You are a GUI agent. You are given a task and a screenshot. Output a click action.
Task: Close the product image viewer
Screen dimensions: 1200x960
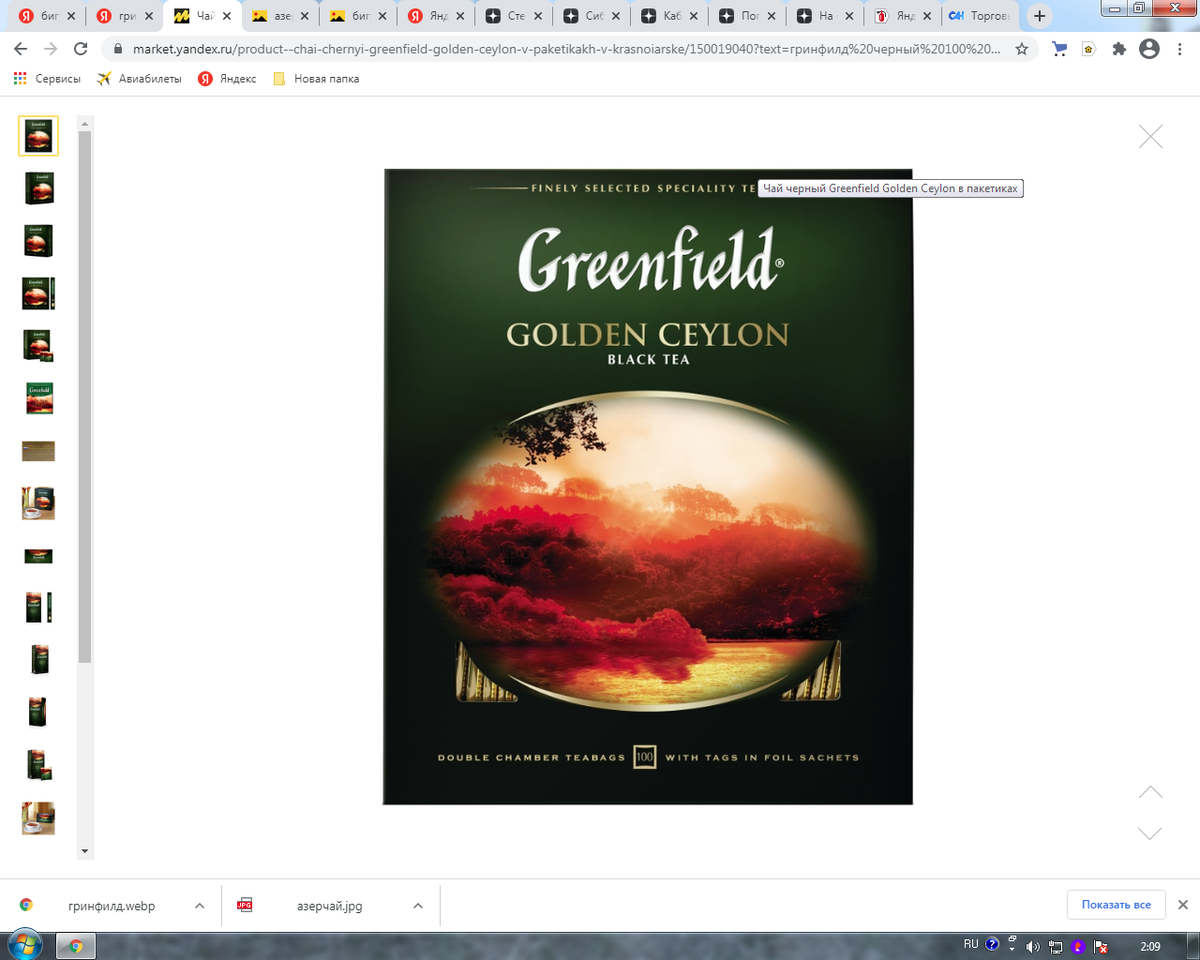point(1151,137)
